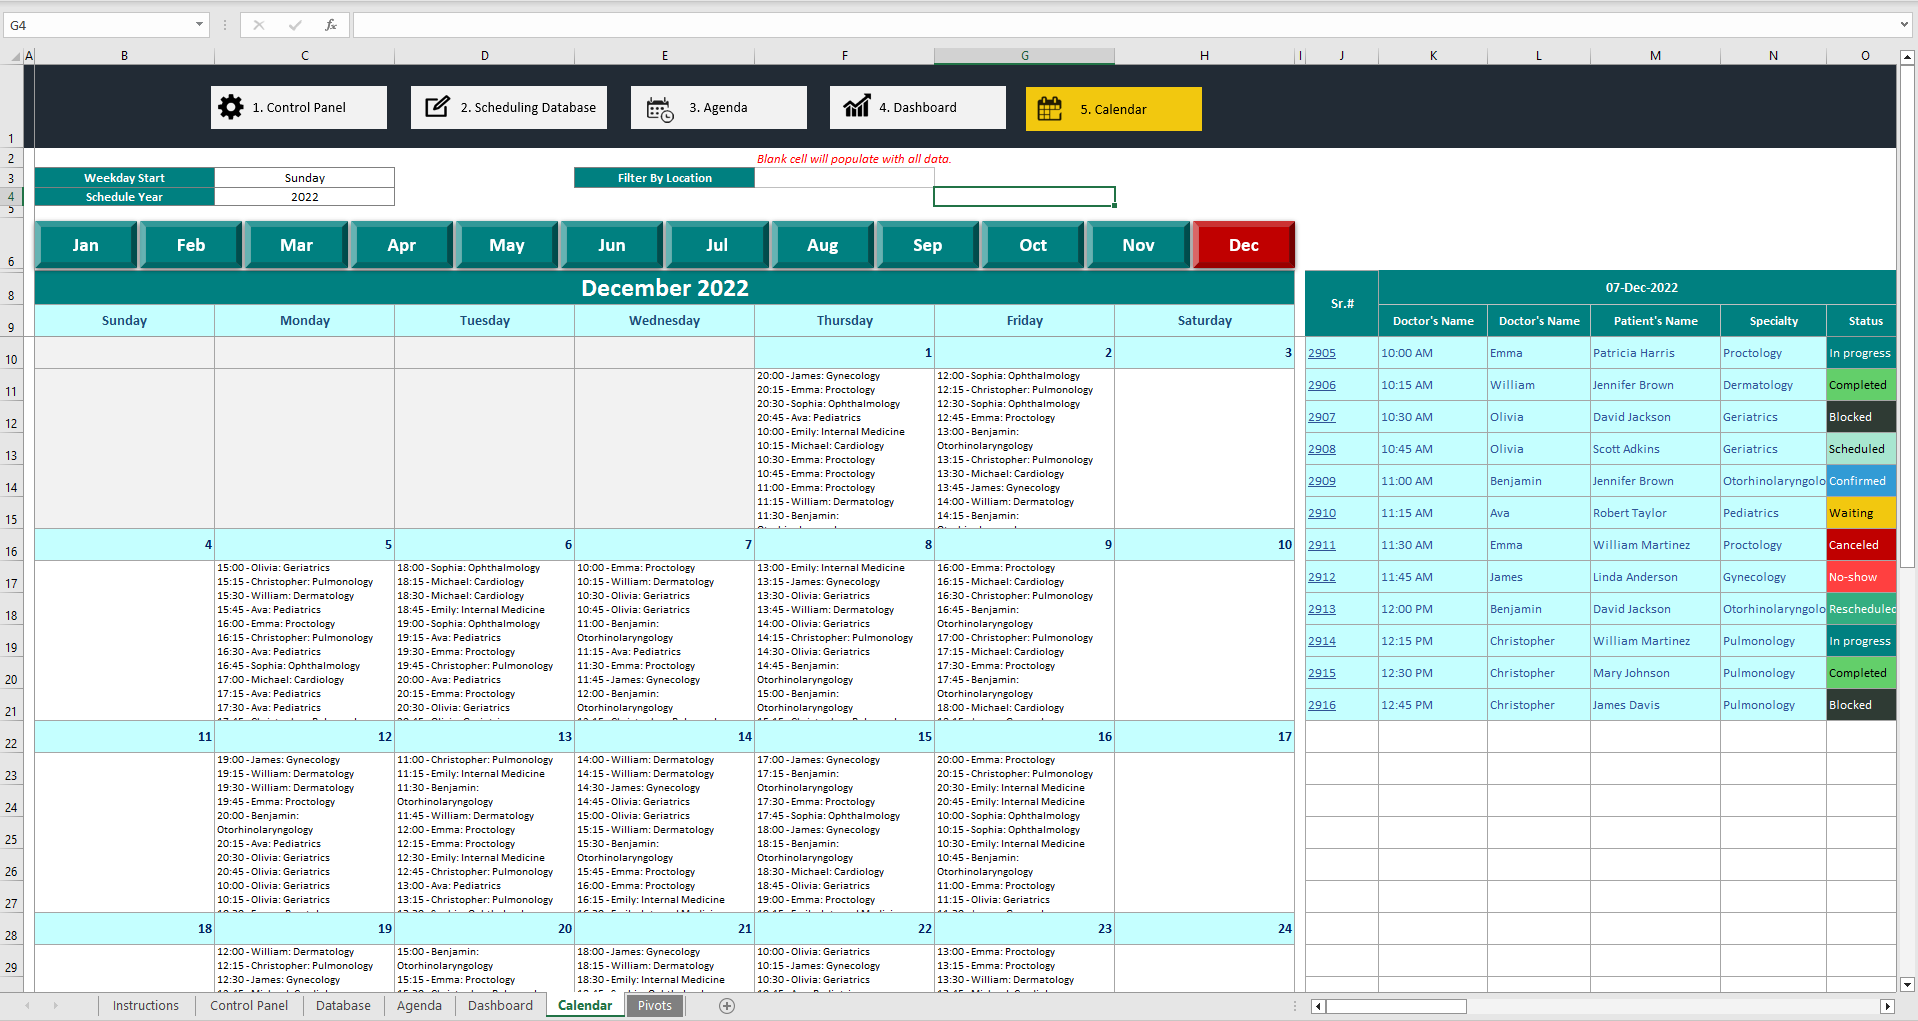The height and width of the screenshot is (1021, 1918).
Task: Click the formula bar cancel X icon
Action: point(259,25)
